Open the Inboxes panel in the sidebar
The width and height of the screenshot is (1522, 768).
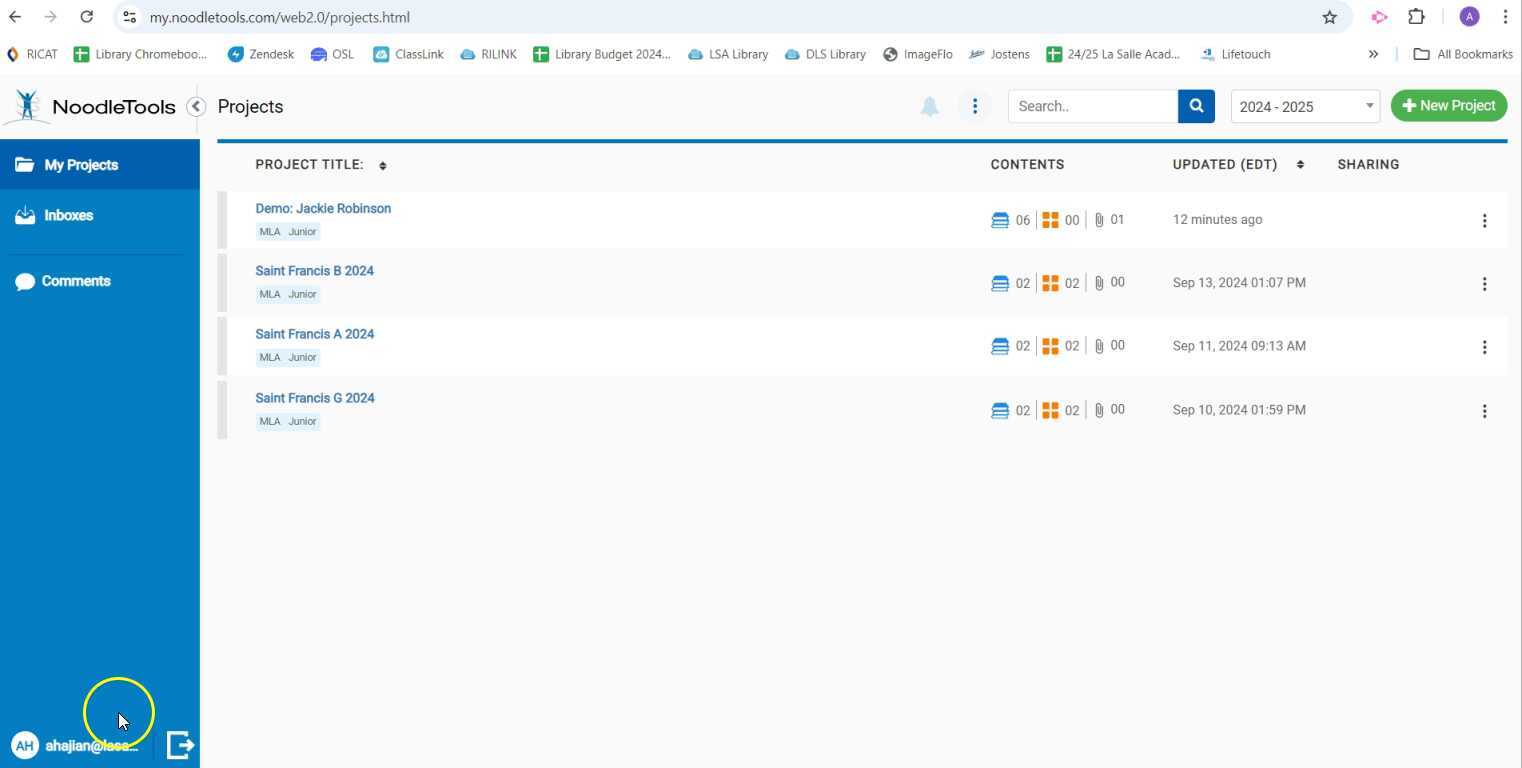pyautogui.click(x=68, y=215)
